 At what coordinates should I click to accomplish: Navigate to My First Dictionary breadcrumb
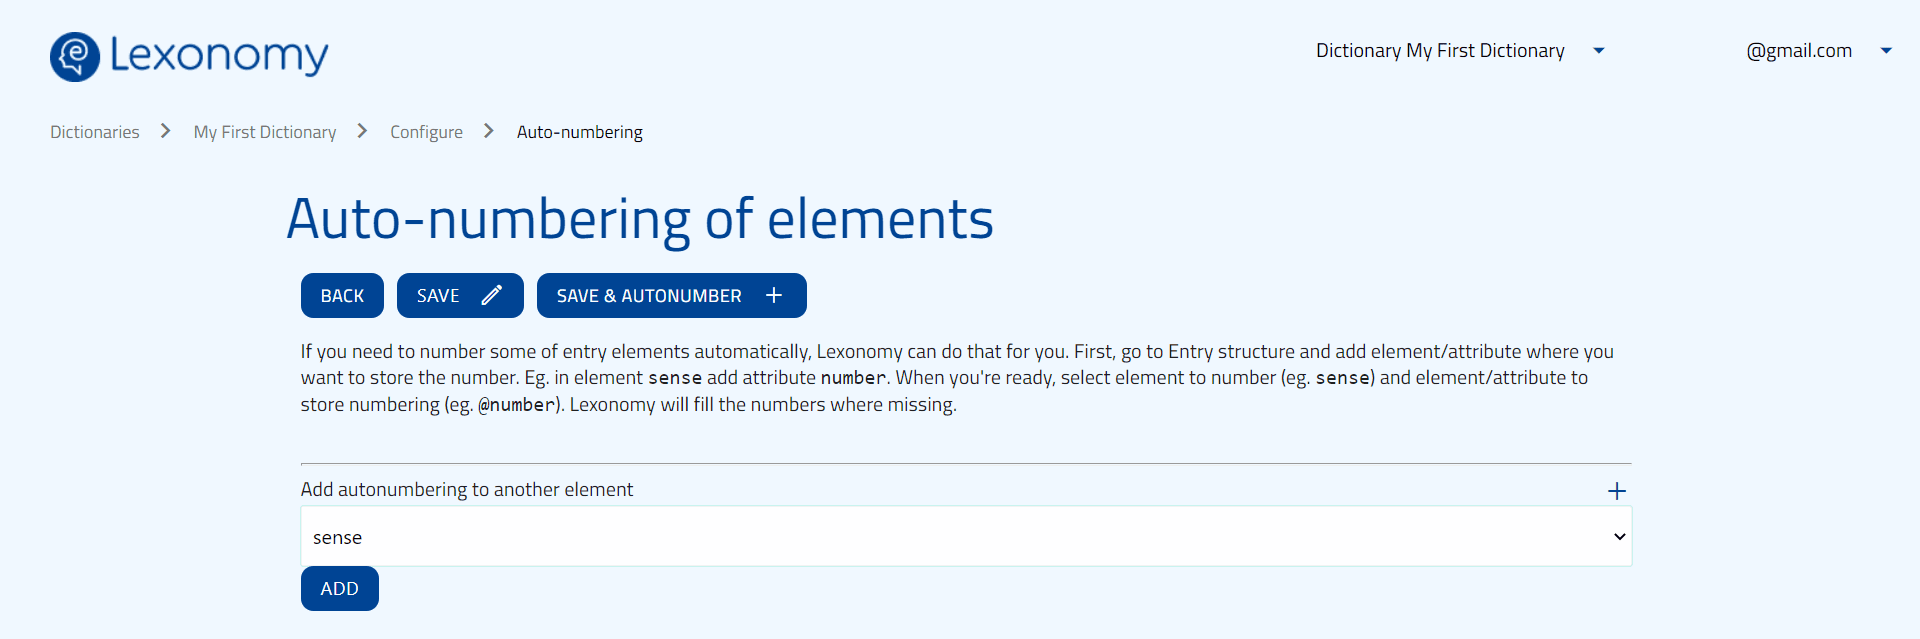265,132
